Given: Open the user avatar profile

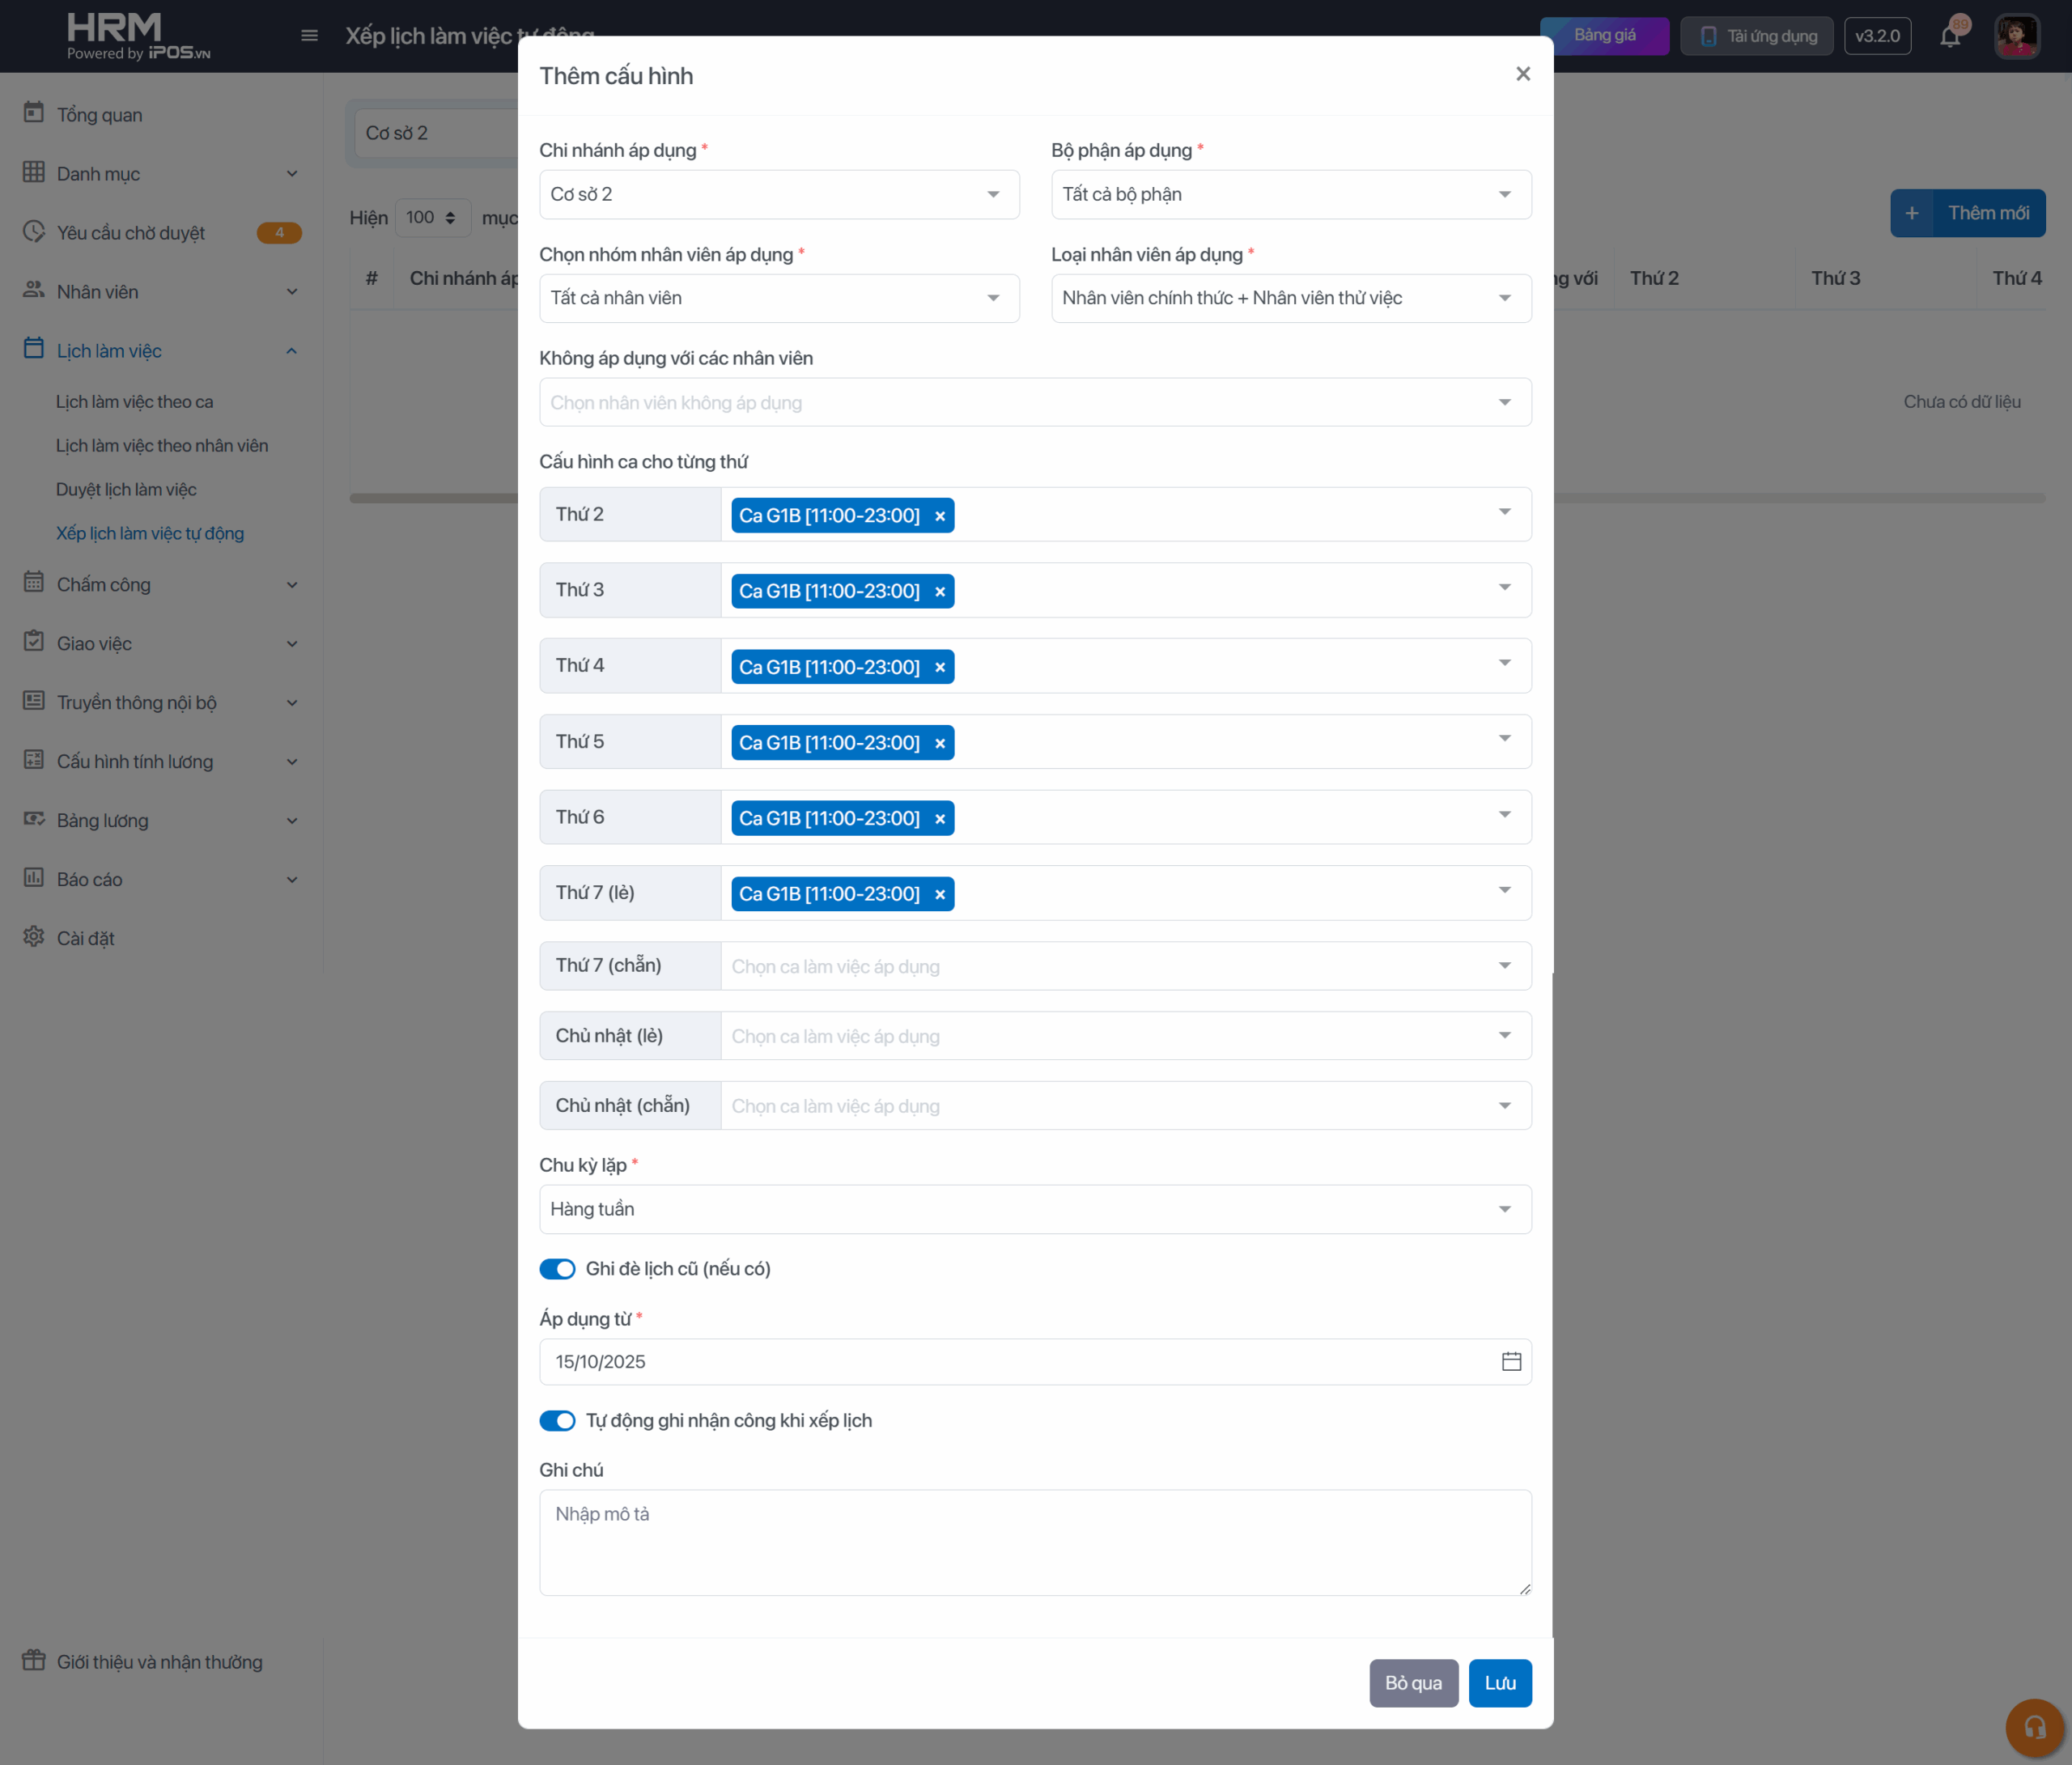Looking at the screenshot, I should (2016, 36).
